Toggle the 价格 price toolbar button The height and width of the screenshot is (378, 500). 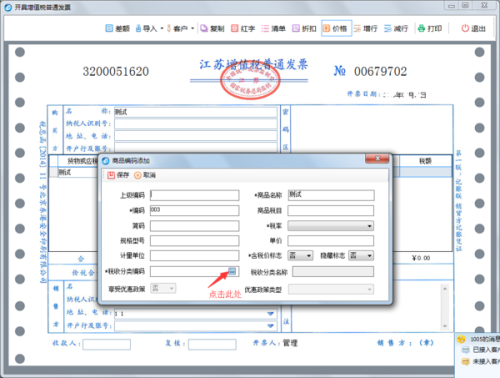(x=336, y=28)
